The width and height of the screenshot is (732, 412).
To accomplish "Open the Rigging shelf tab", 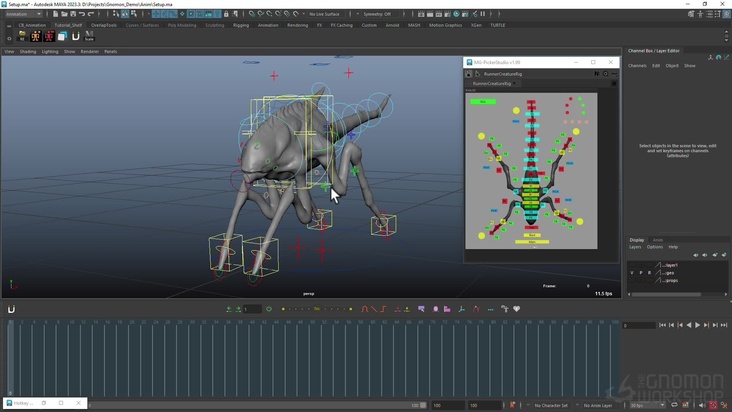I will click(241, 25).
